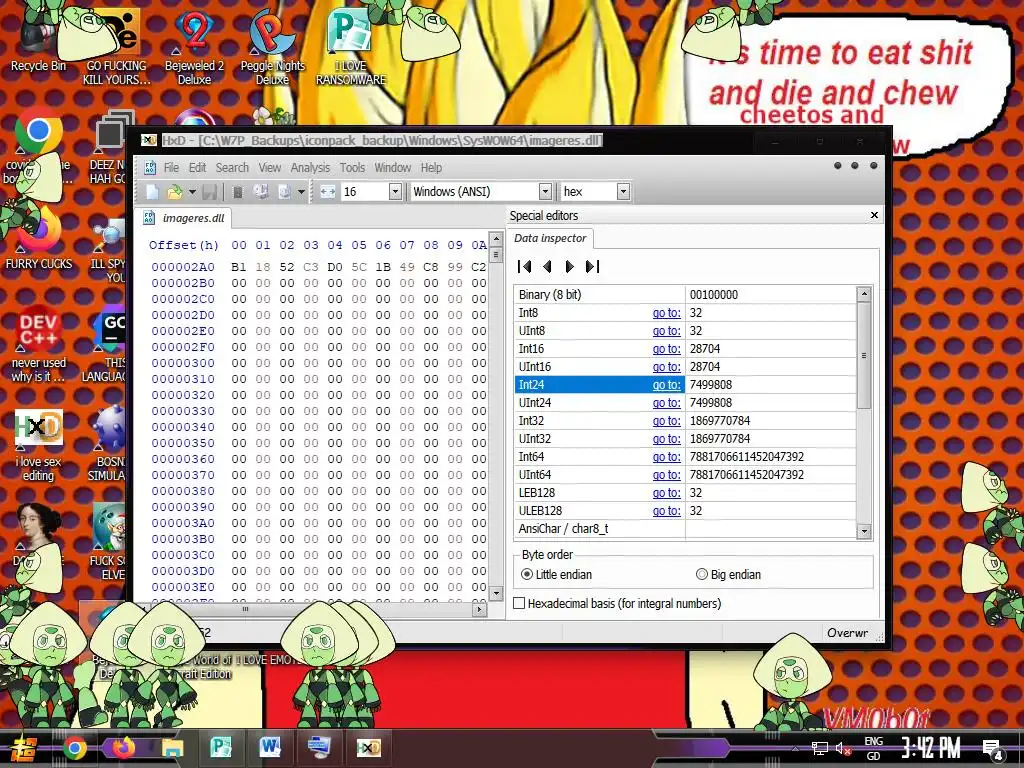Click the clock showing 3:42 PM
Image resolution: width=1024 pixels, height=768 pixels.
click(931, 748)
